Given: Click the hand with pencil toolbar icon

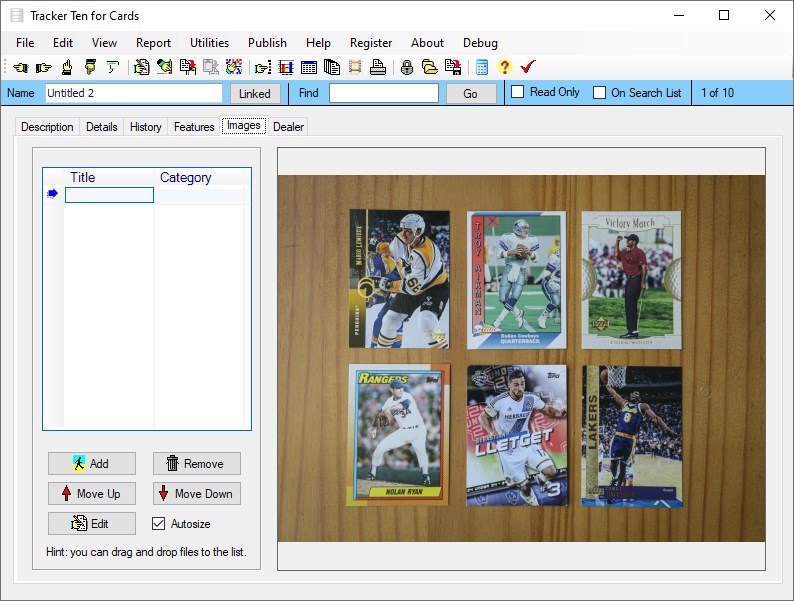Looking at the screenshot, I should (165, 67).
